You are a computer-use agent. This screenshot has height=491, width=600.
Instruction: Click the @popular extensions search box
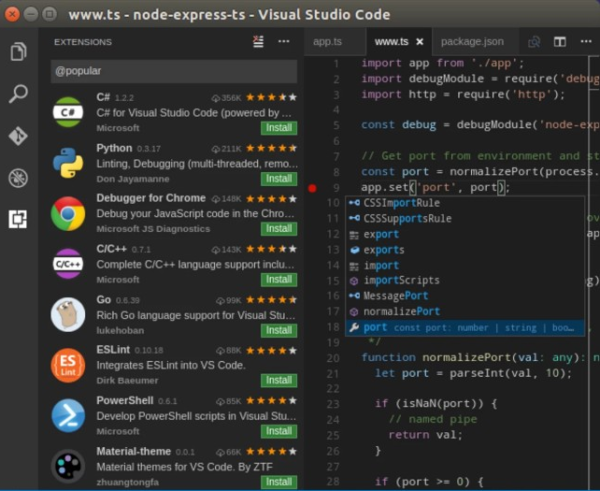tap(174, 71)
